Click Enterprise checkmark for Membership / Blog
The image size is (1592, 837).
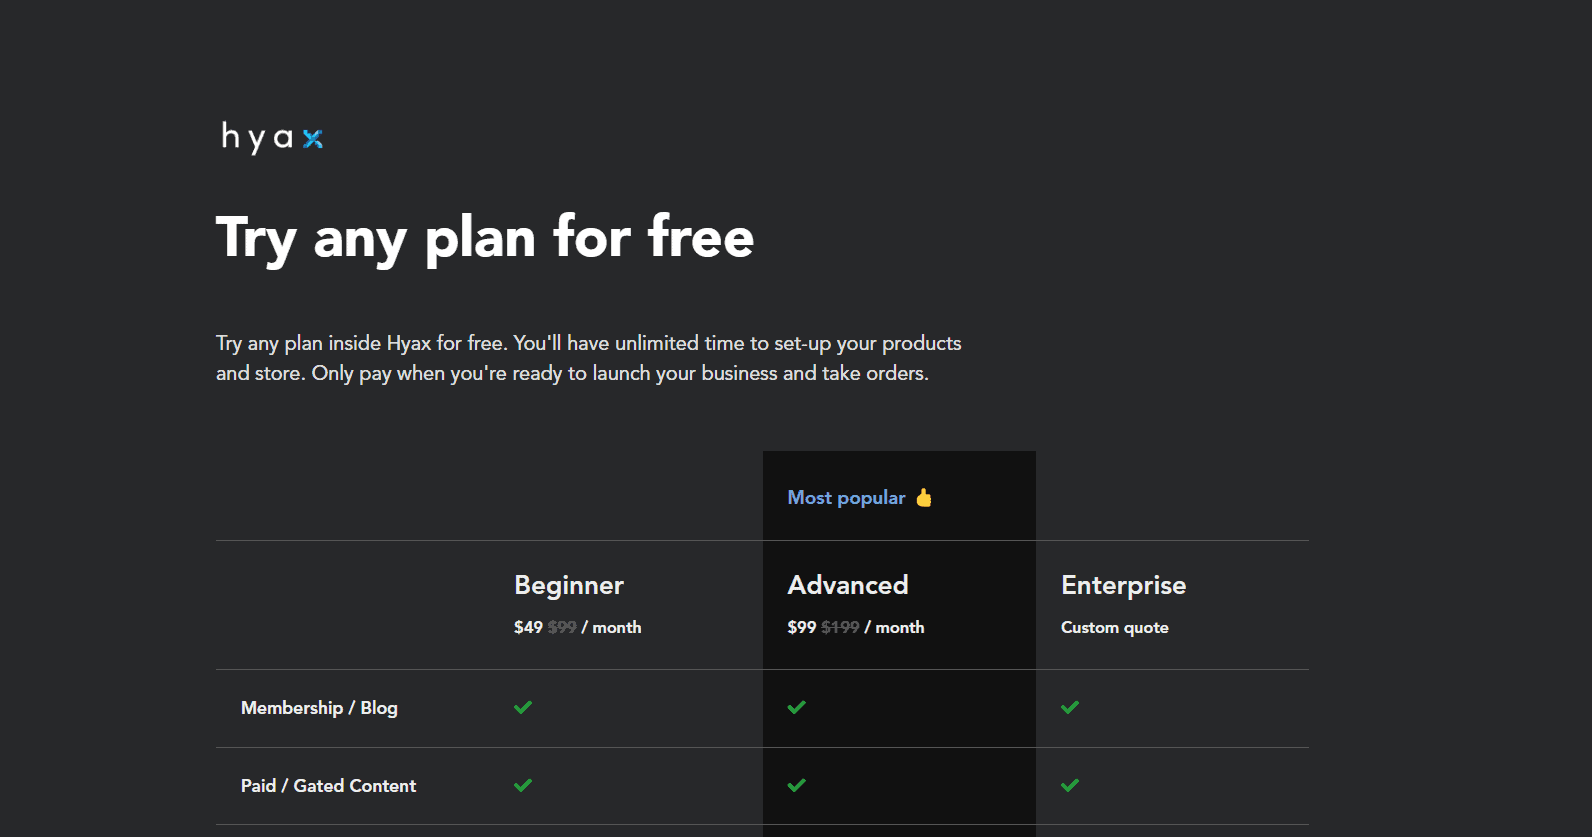[x=1070, y=707]
